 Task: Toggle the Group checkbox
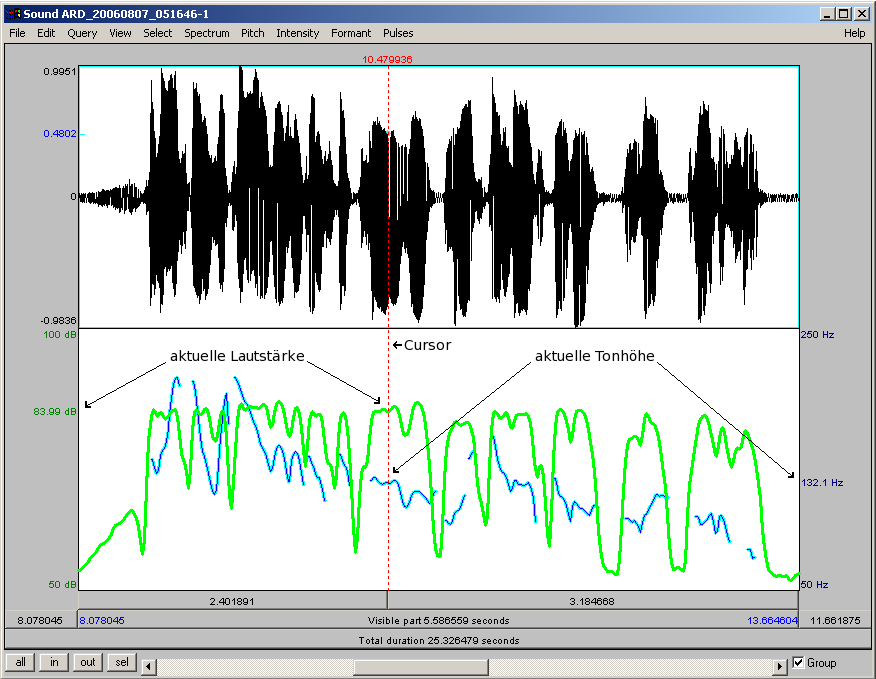799,663
